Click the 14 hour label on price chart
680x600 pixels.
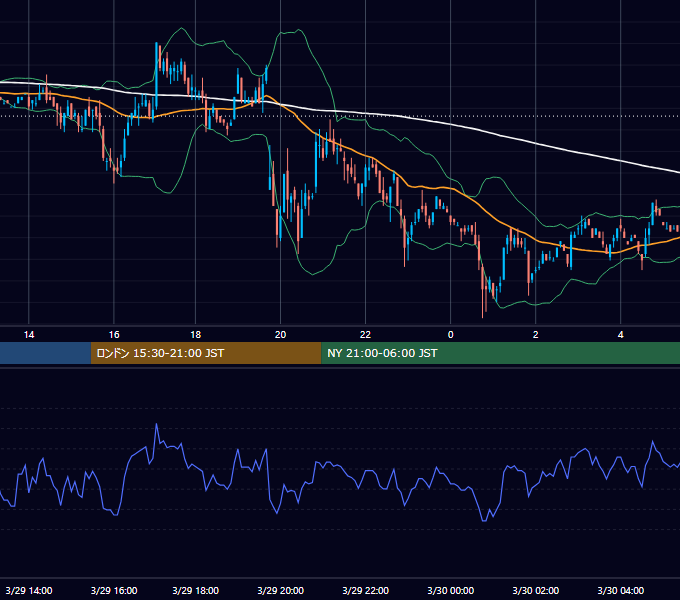(29, 335)
